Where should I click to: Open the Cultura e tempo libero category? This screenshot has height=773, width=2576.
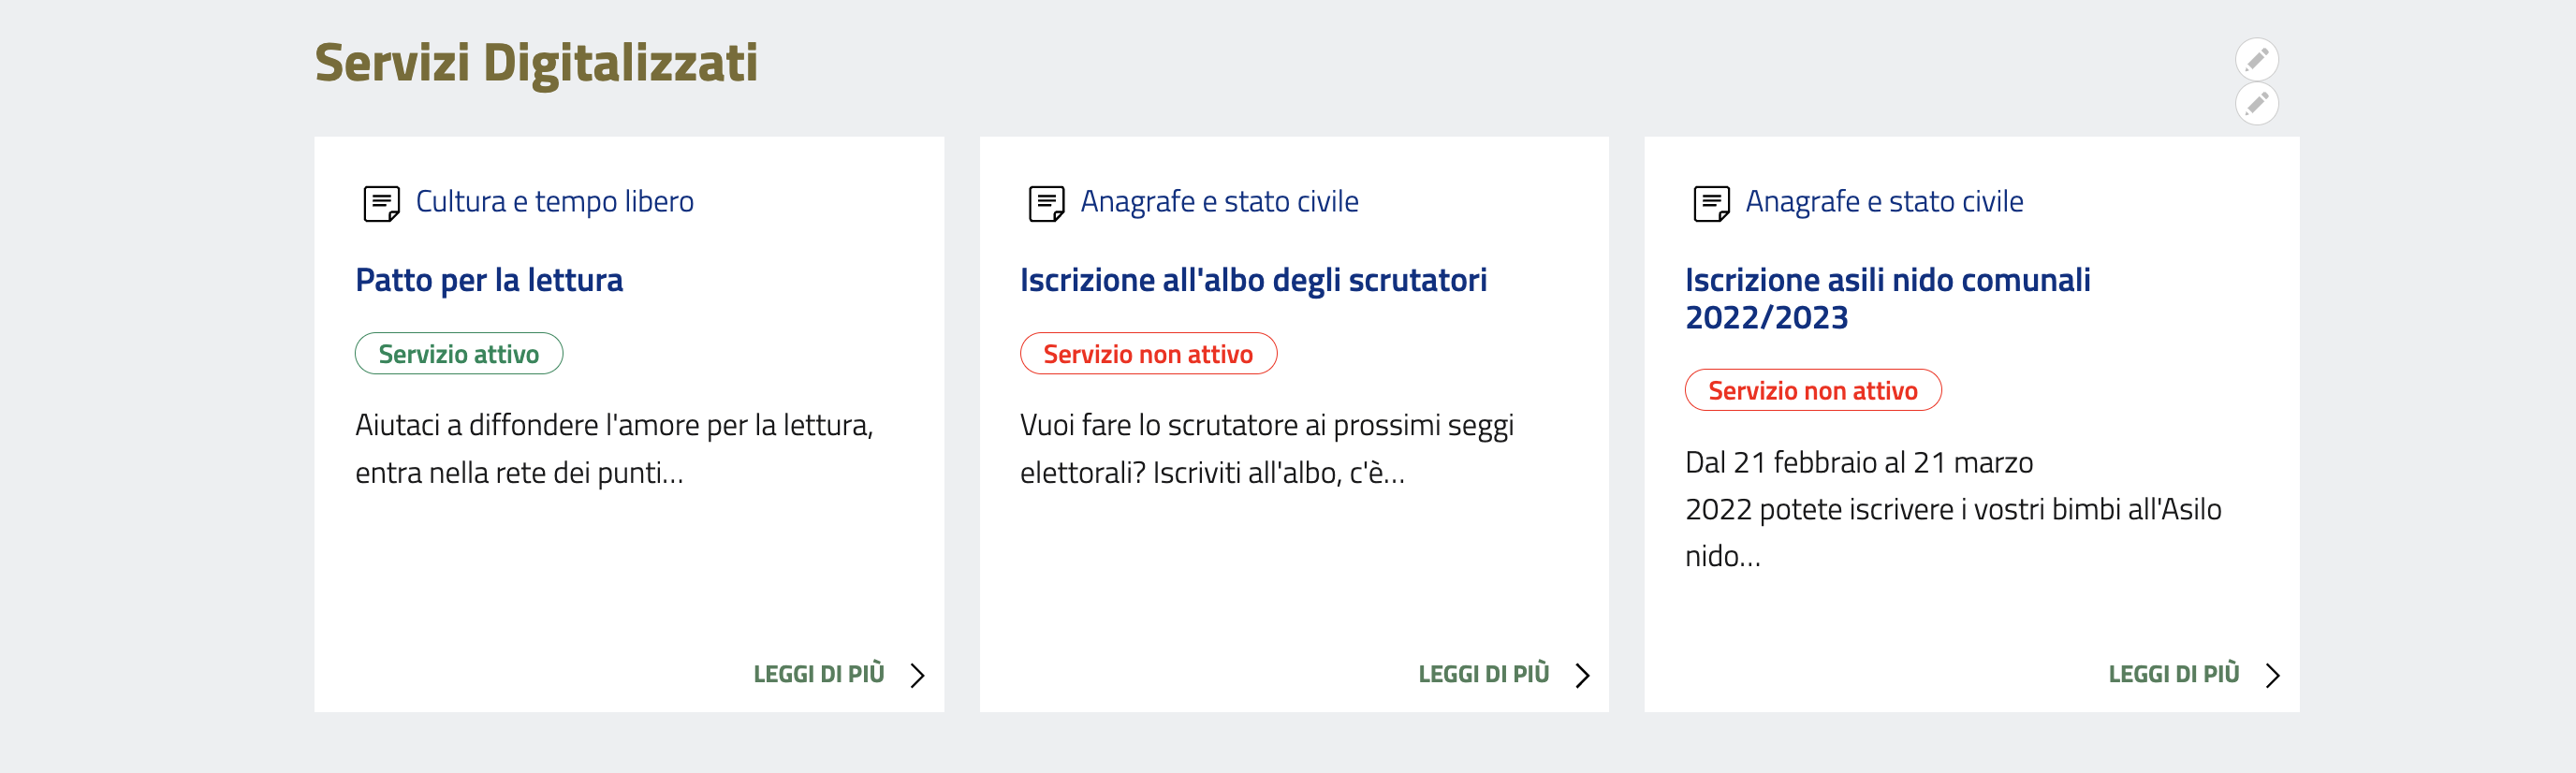[x=554, y=202]
